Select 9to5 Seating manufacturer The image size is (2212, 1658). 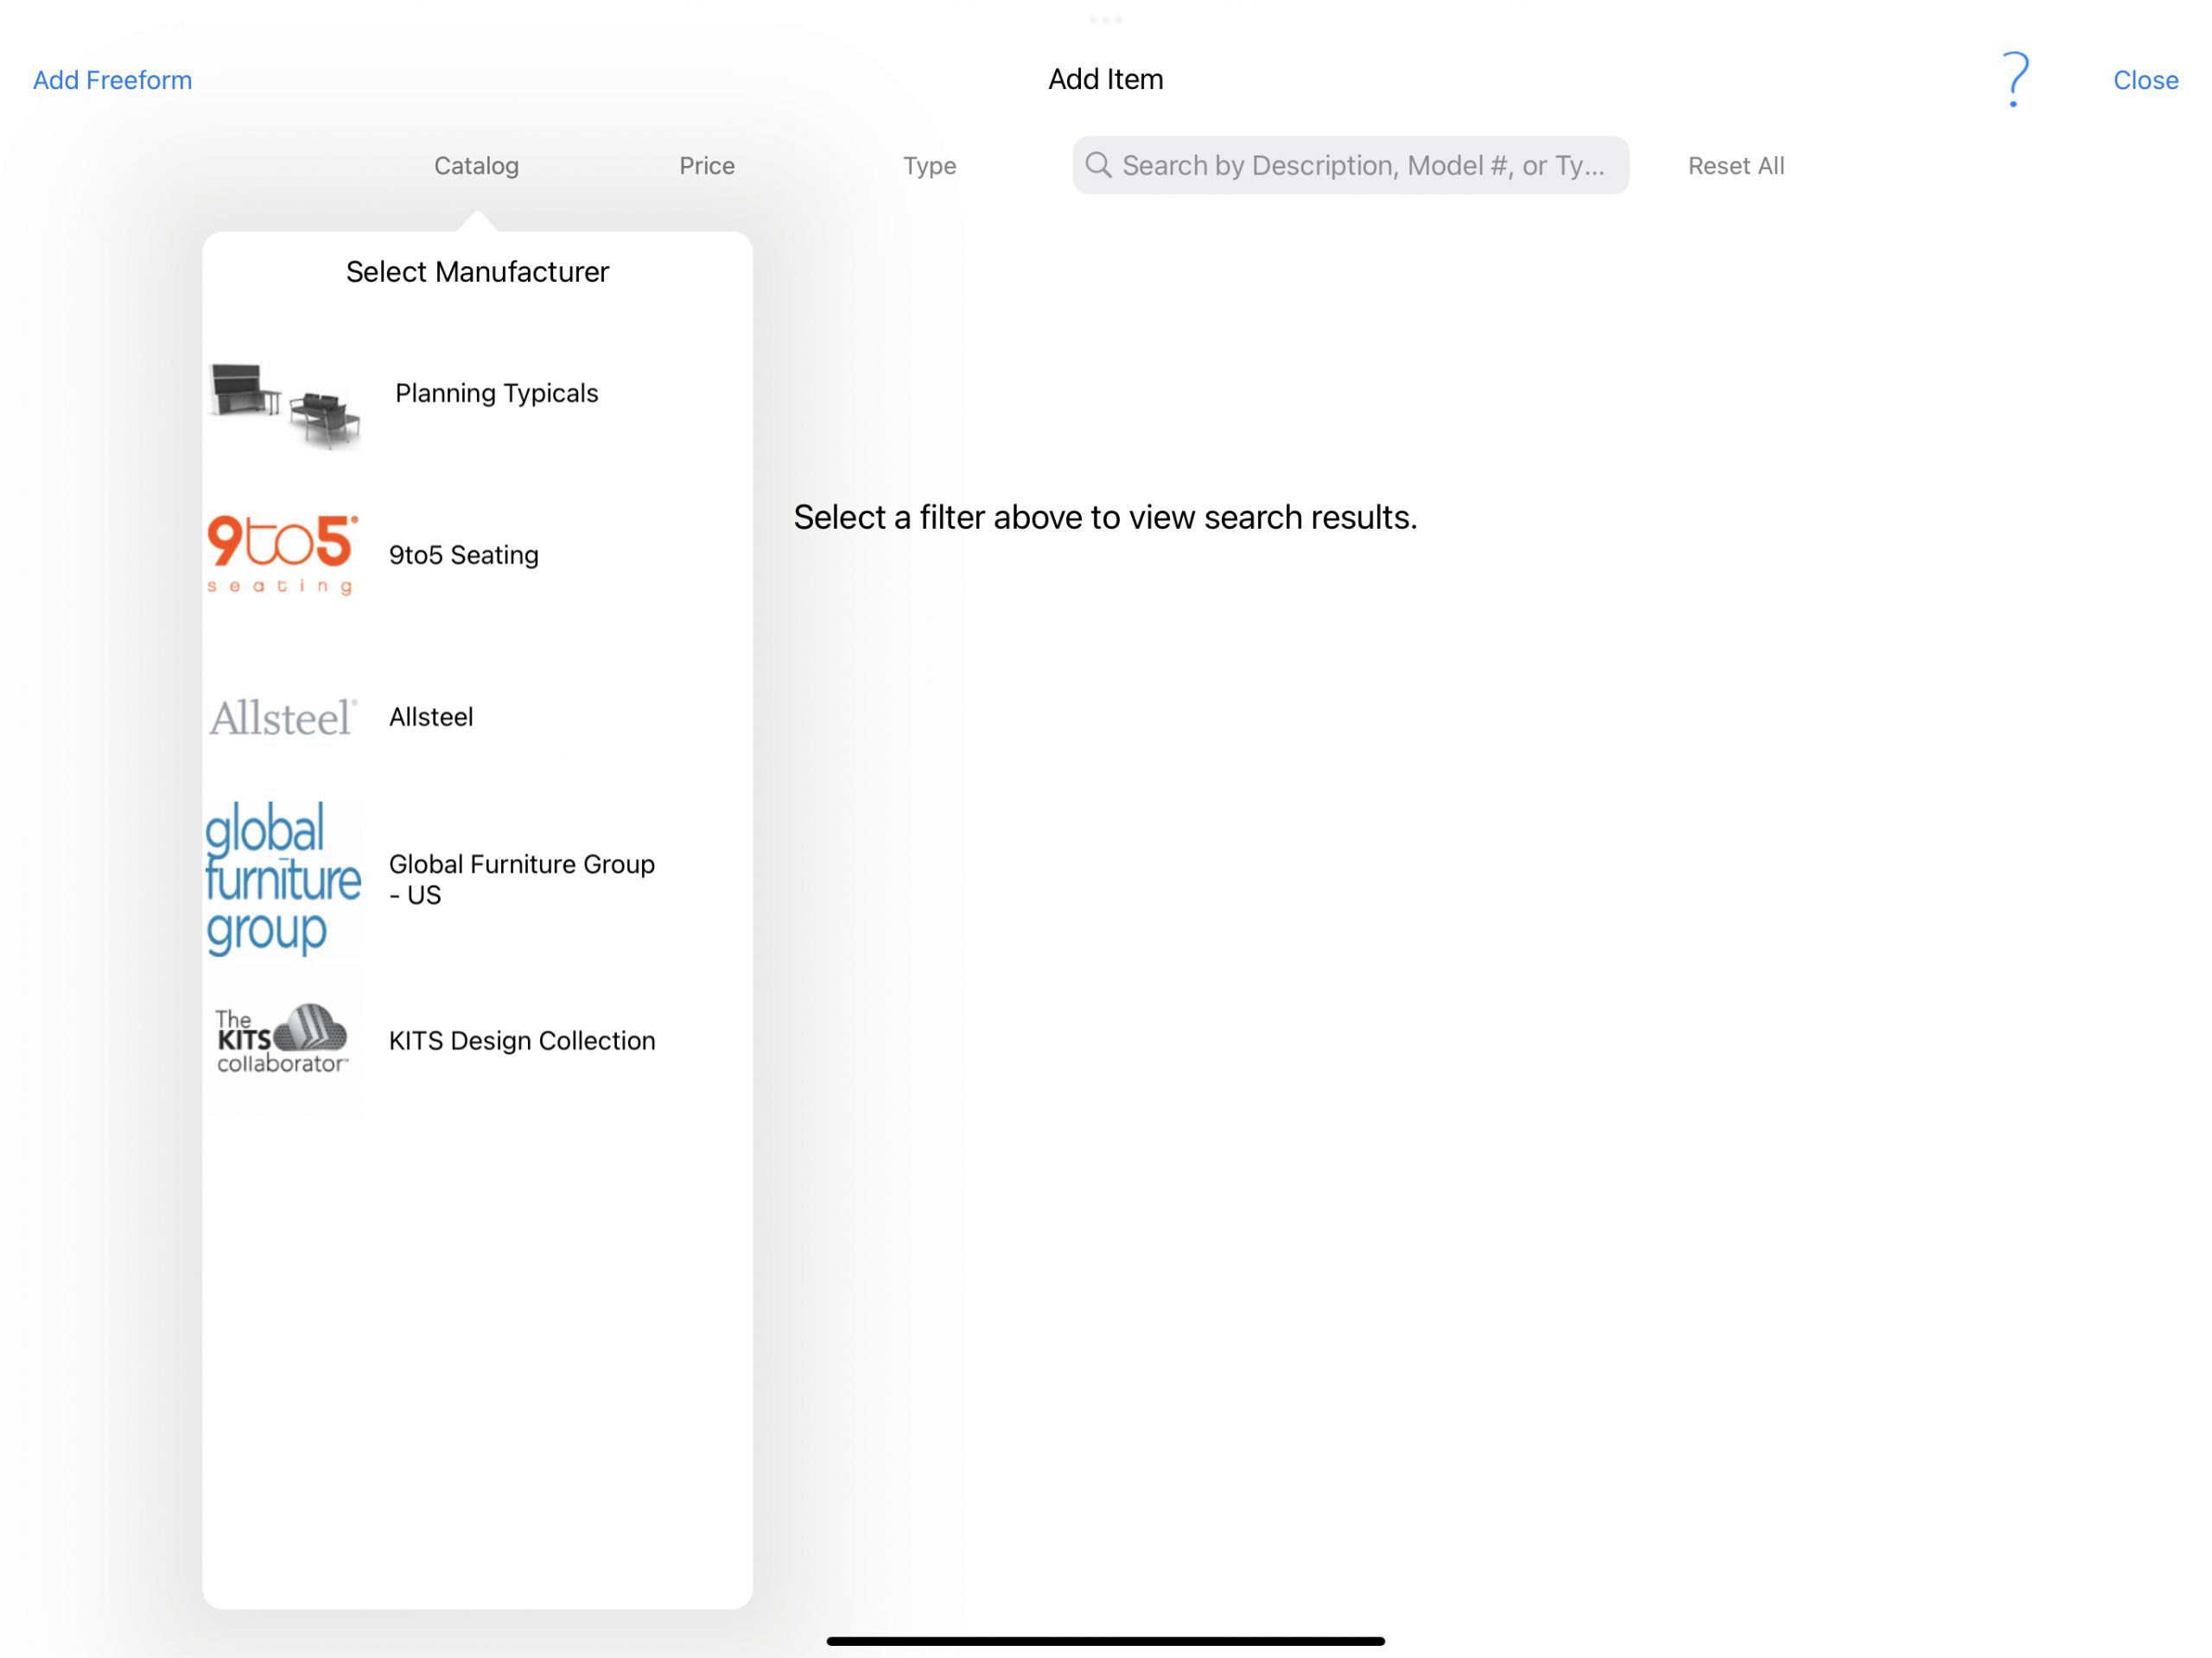[477, 555]
